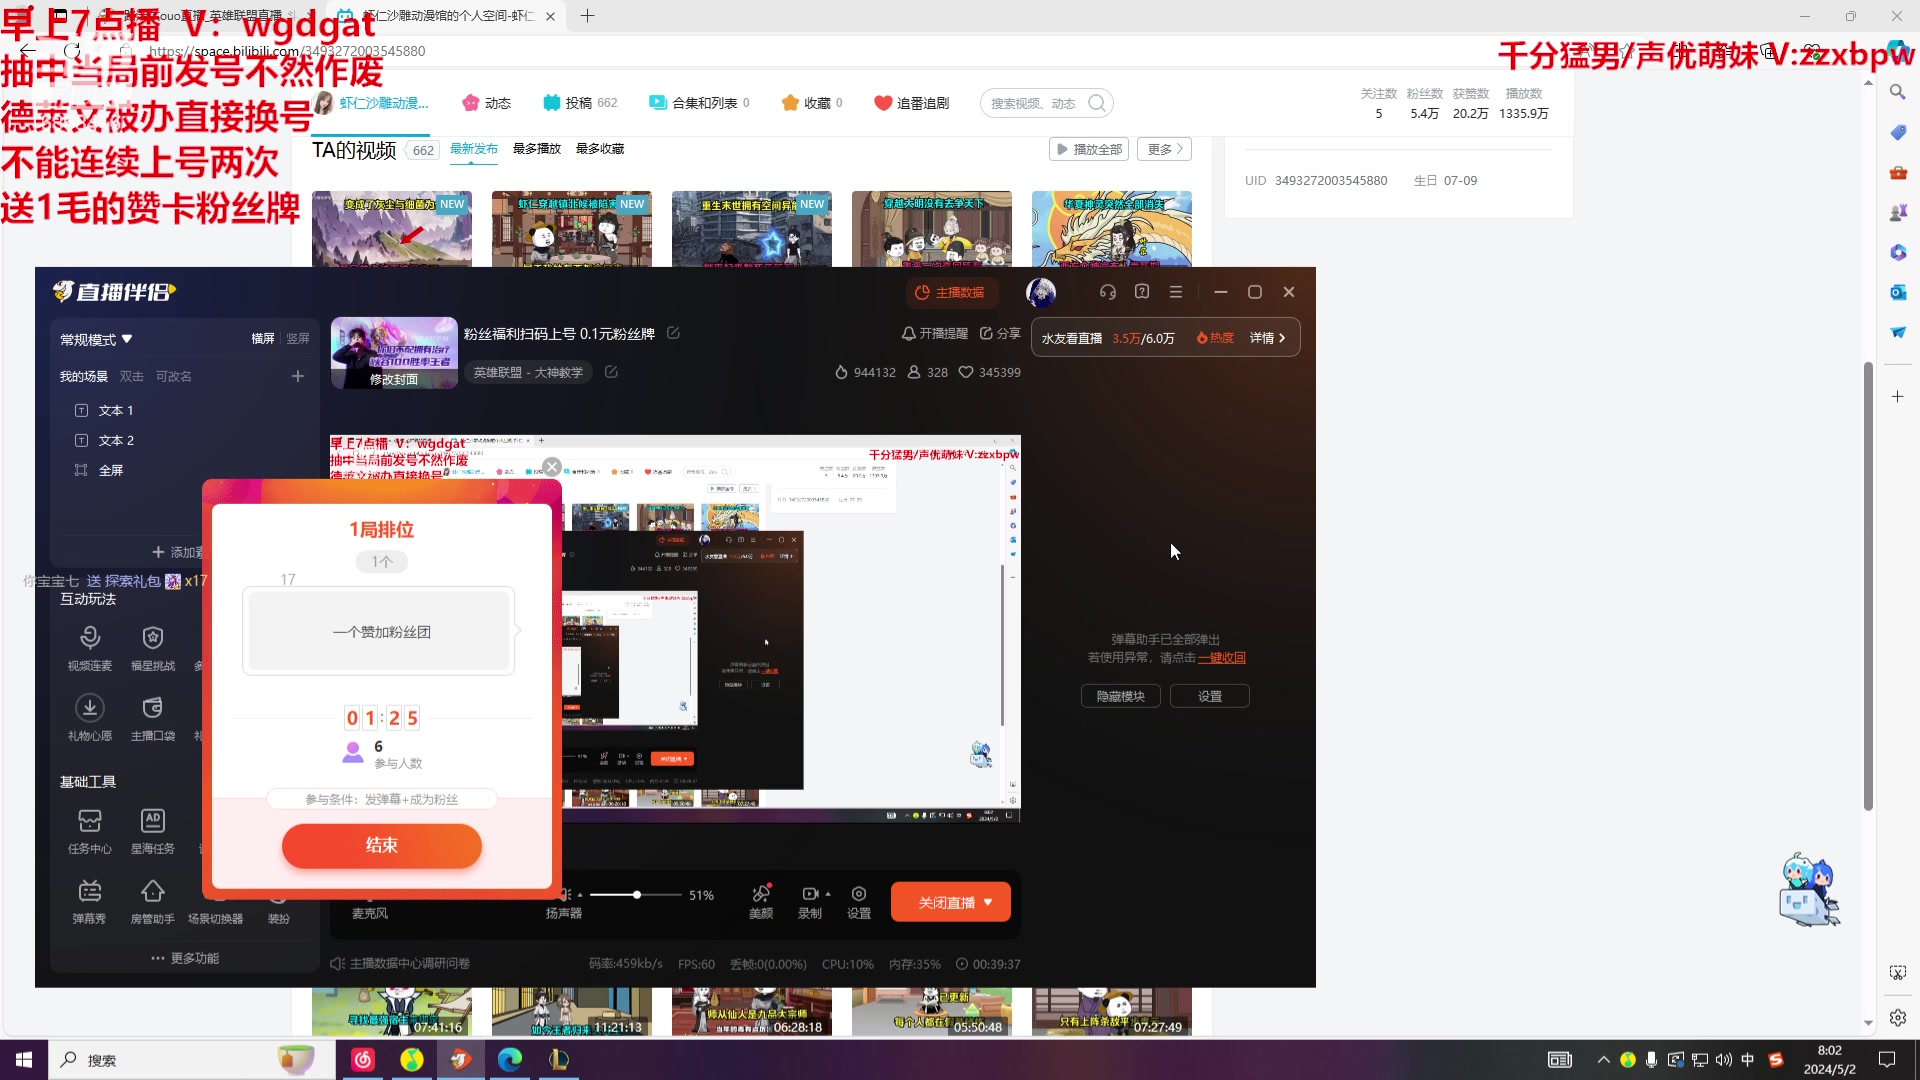The height and width of the screenshot is (1080, 1920).
Task: Open 详情 details chevron for 水友看直播
Action: point(1268,338)
